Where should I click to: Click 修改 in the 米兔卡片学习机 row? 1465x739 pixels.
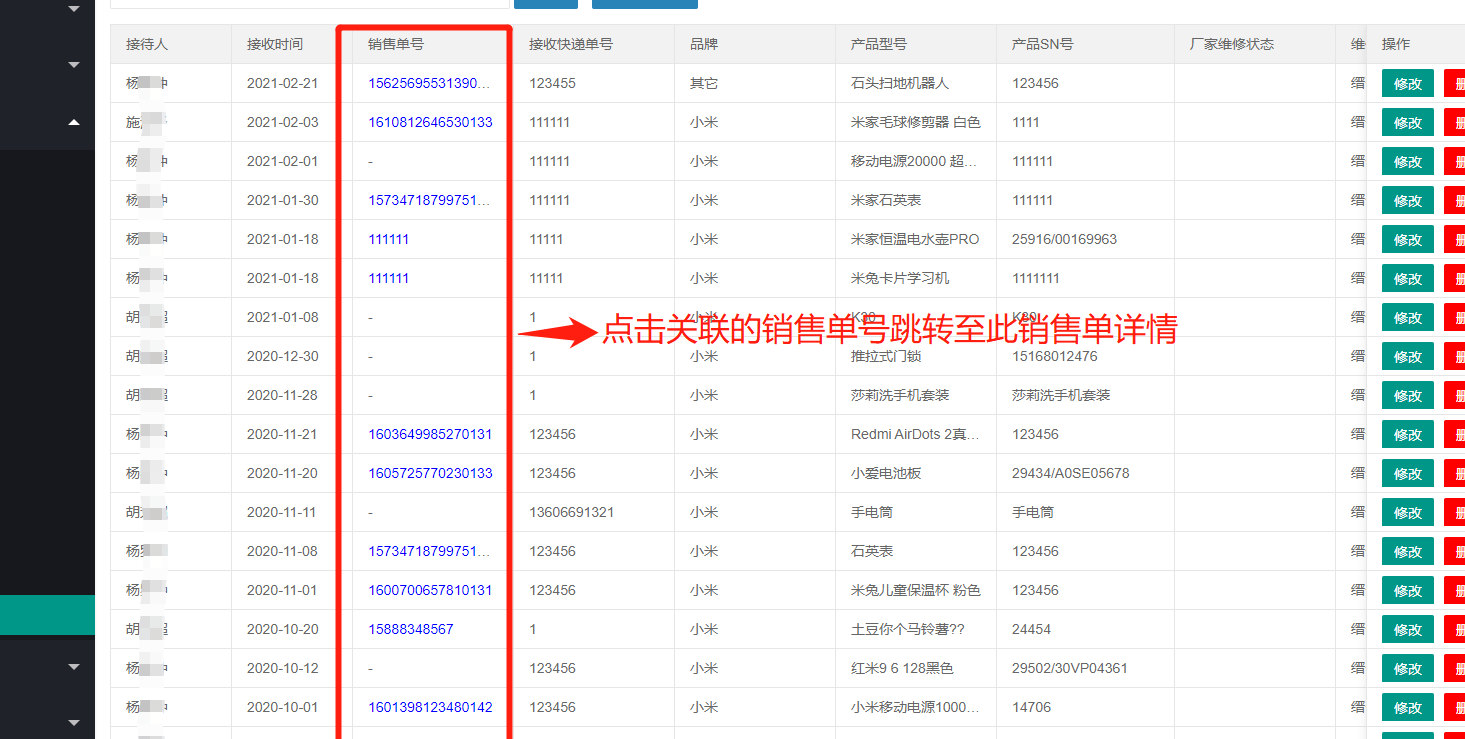click(x=1408, y=279)
